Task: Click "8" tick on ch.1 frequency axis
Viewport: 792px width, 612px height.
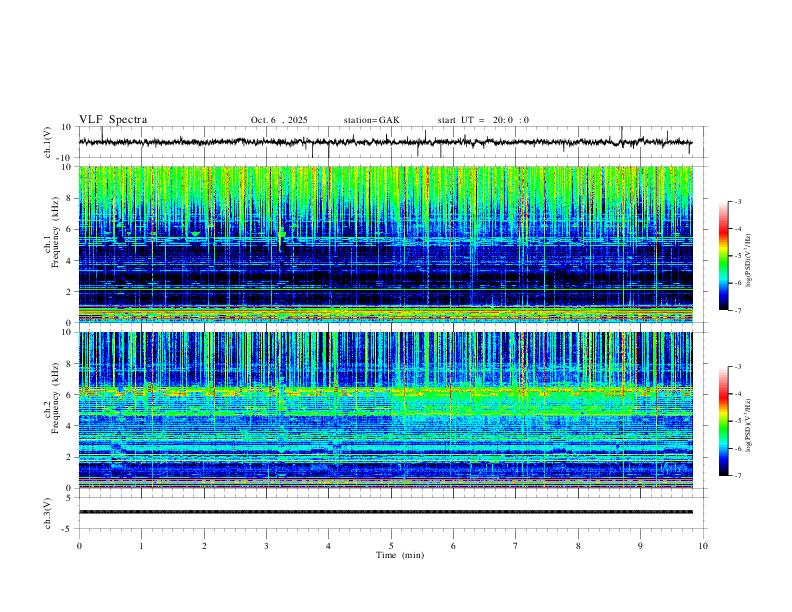Action: (69, 198)
